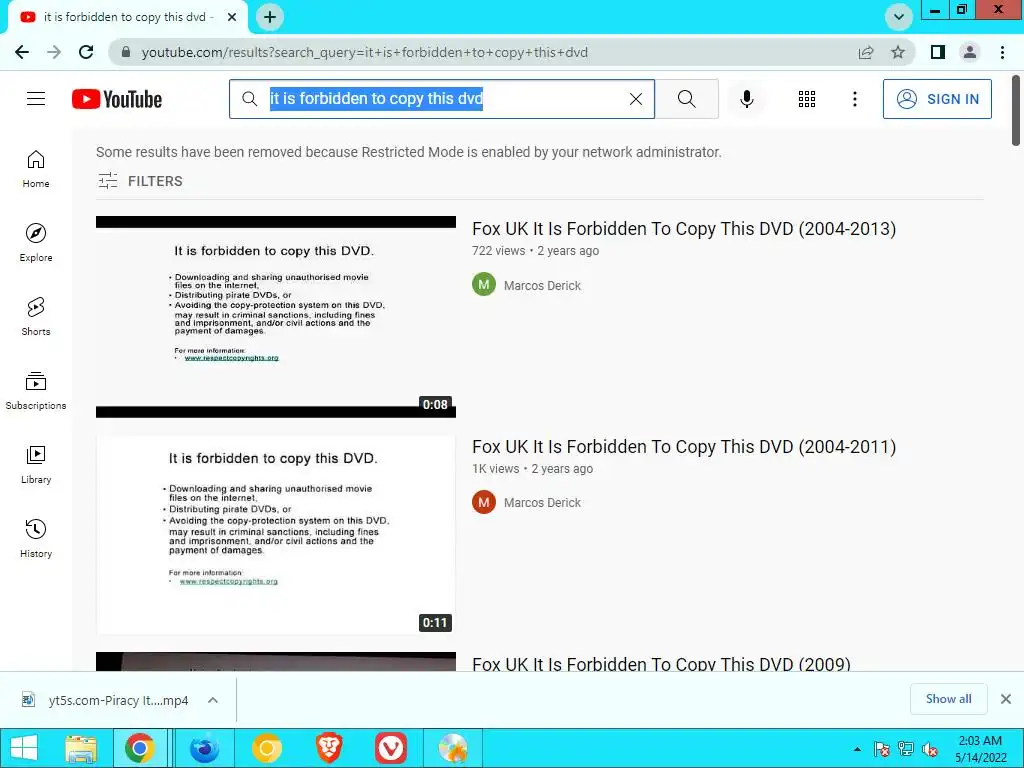Clear the search box with X
Viewport: 1024px width, 768px height.
(635, 99)
